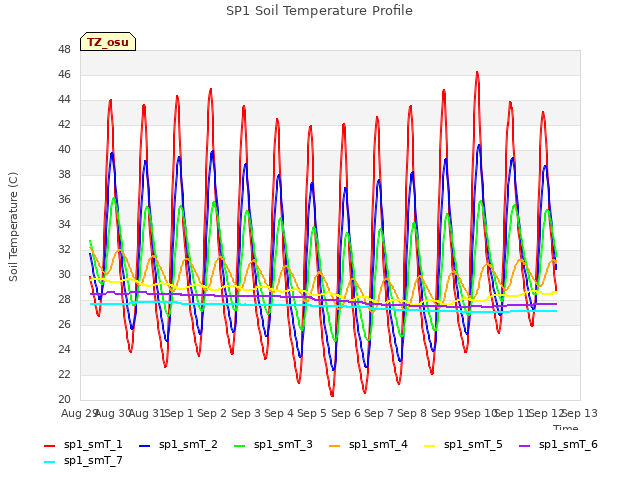The width and height of the screenshot is (640, 480).
Task: Toggle the sp1_smT_2 legend entry
Action: [178, 444]
